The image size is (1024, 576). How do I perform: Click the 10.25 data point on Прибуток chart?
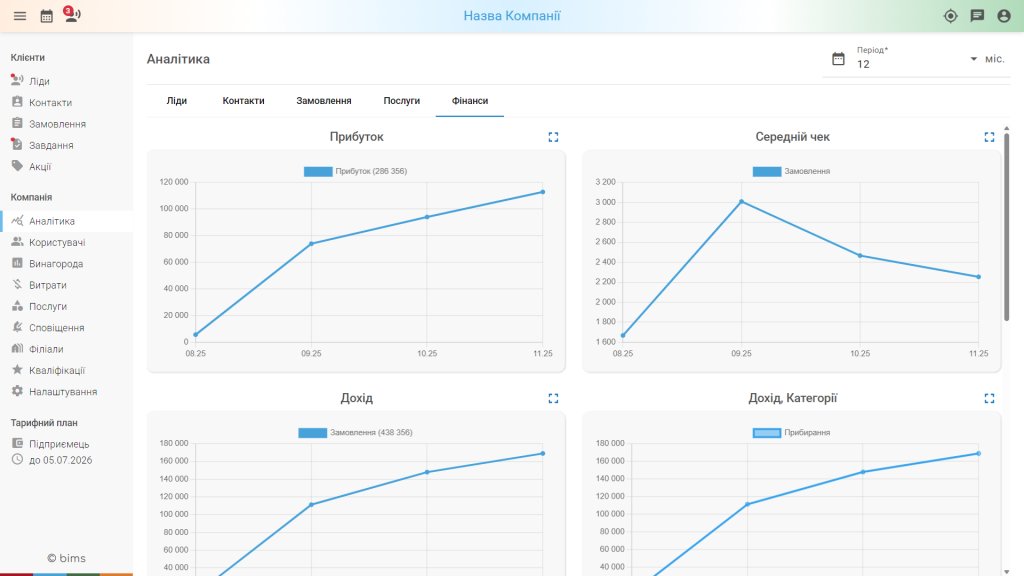tap(427, 217)
